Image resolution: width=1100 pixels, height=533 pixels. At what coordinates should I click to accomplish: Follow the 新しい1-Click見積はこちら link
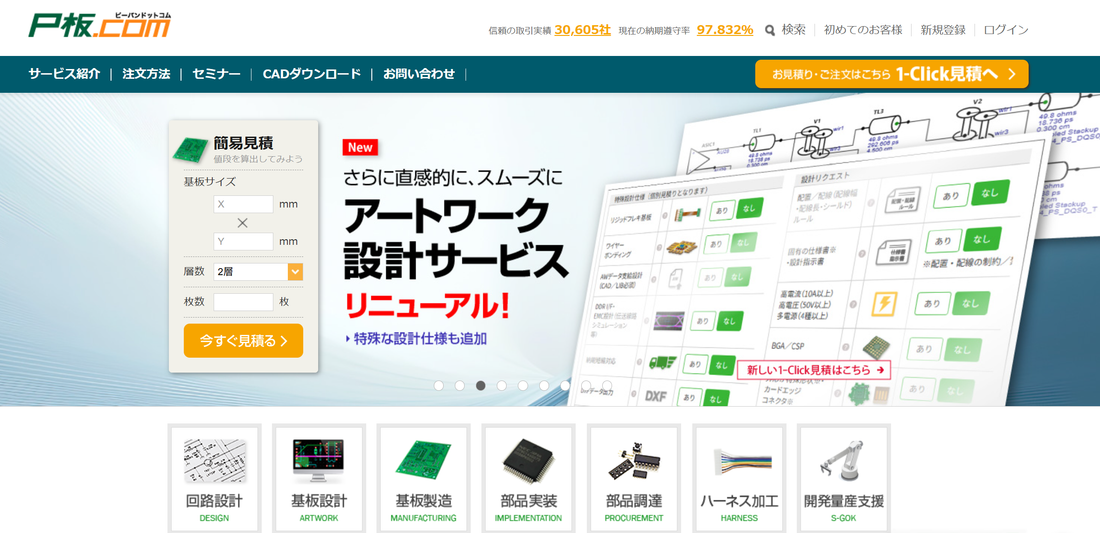click(x=815, y=370)
